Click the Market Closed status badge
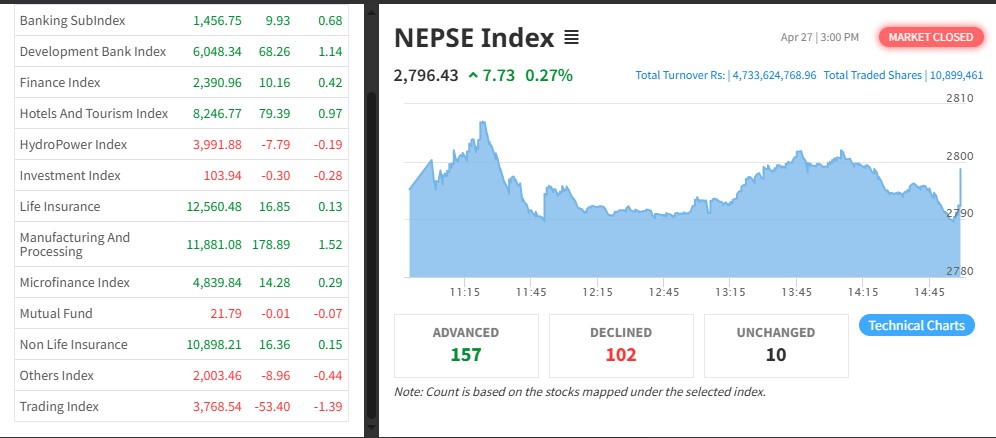 [930, 38]
